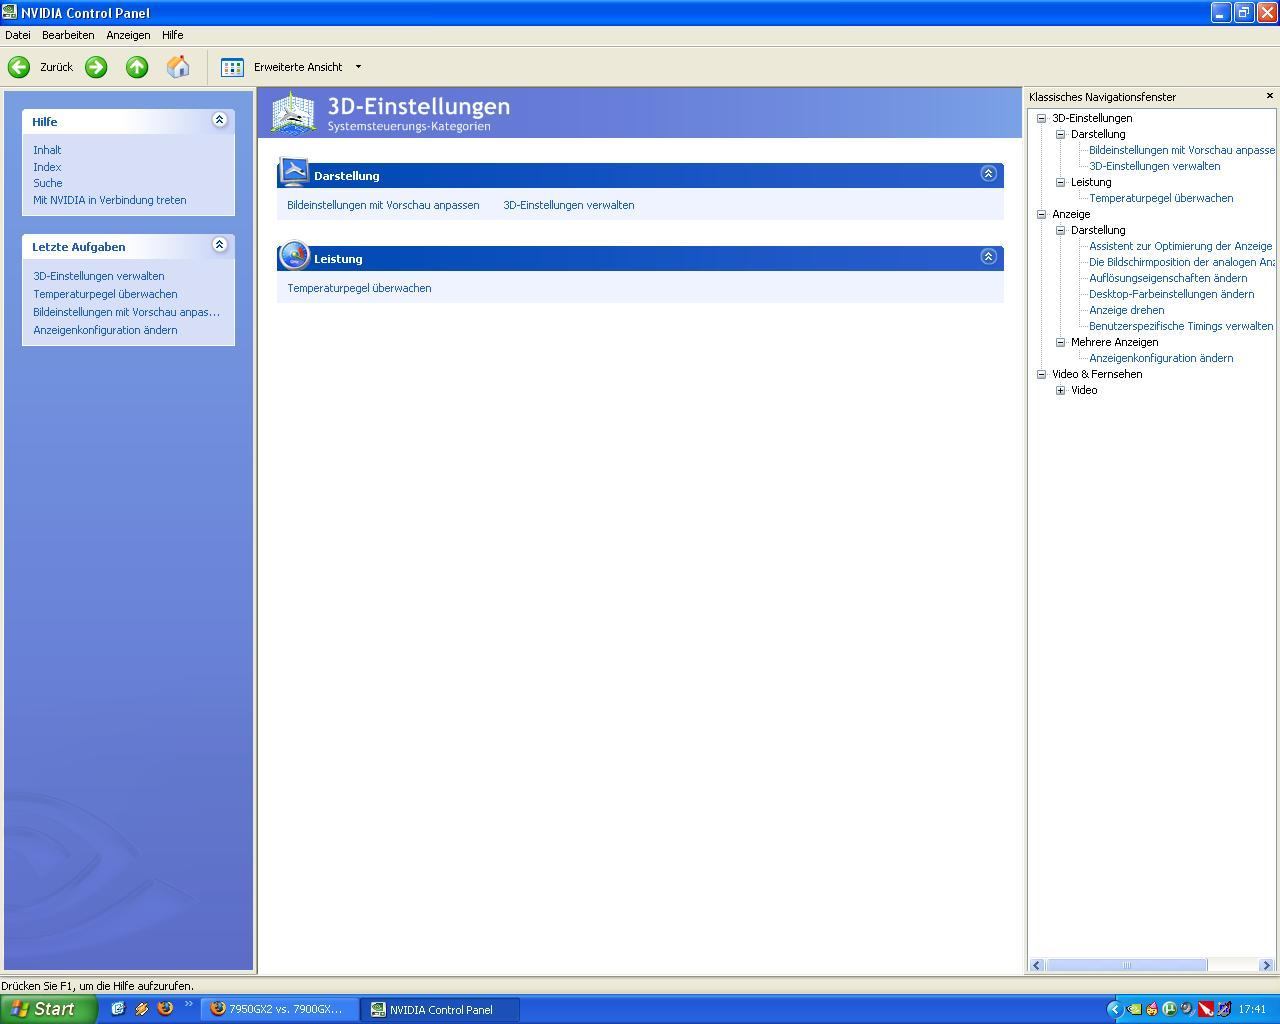The width and height of the screenshot is (1280, 1024).
Task: Collapse the Video & Fernsehen tree node
Action: (1041, 374)
